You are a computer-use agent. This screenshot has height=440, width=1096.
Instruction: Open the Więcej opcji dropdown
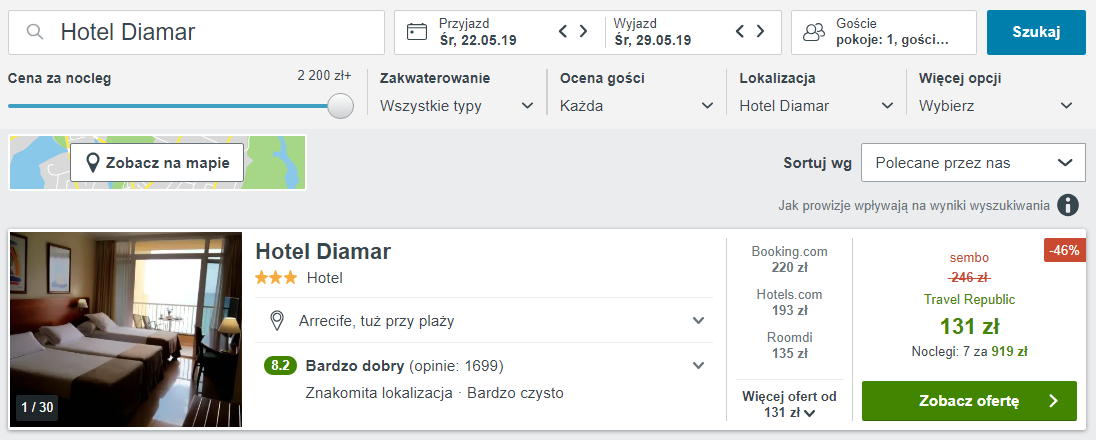click(996, 106)
